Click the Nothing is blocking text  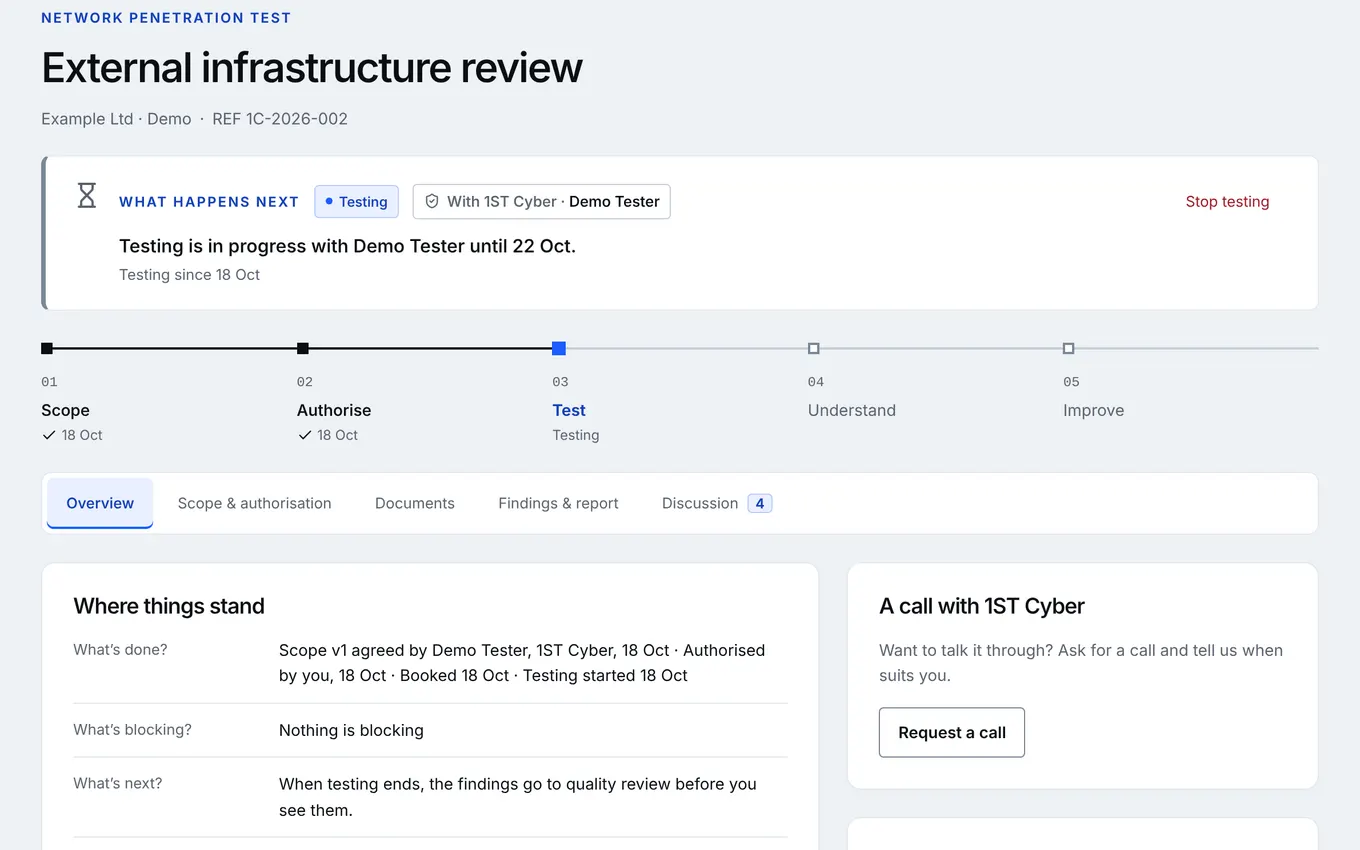click(x=351, y=730)
